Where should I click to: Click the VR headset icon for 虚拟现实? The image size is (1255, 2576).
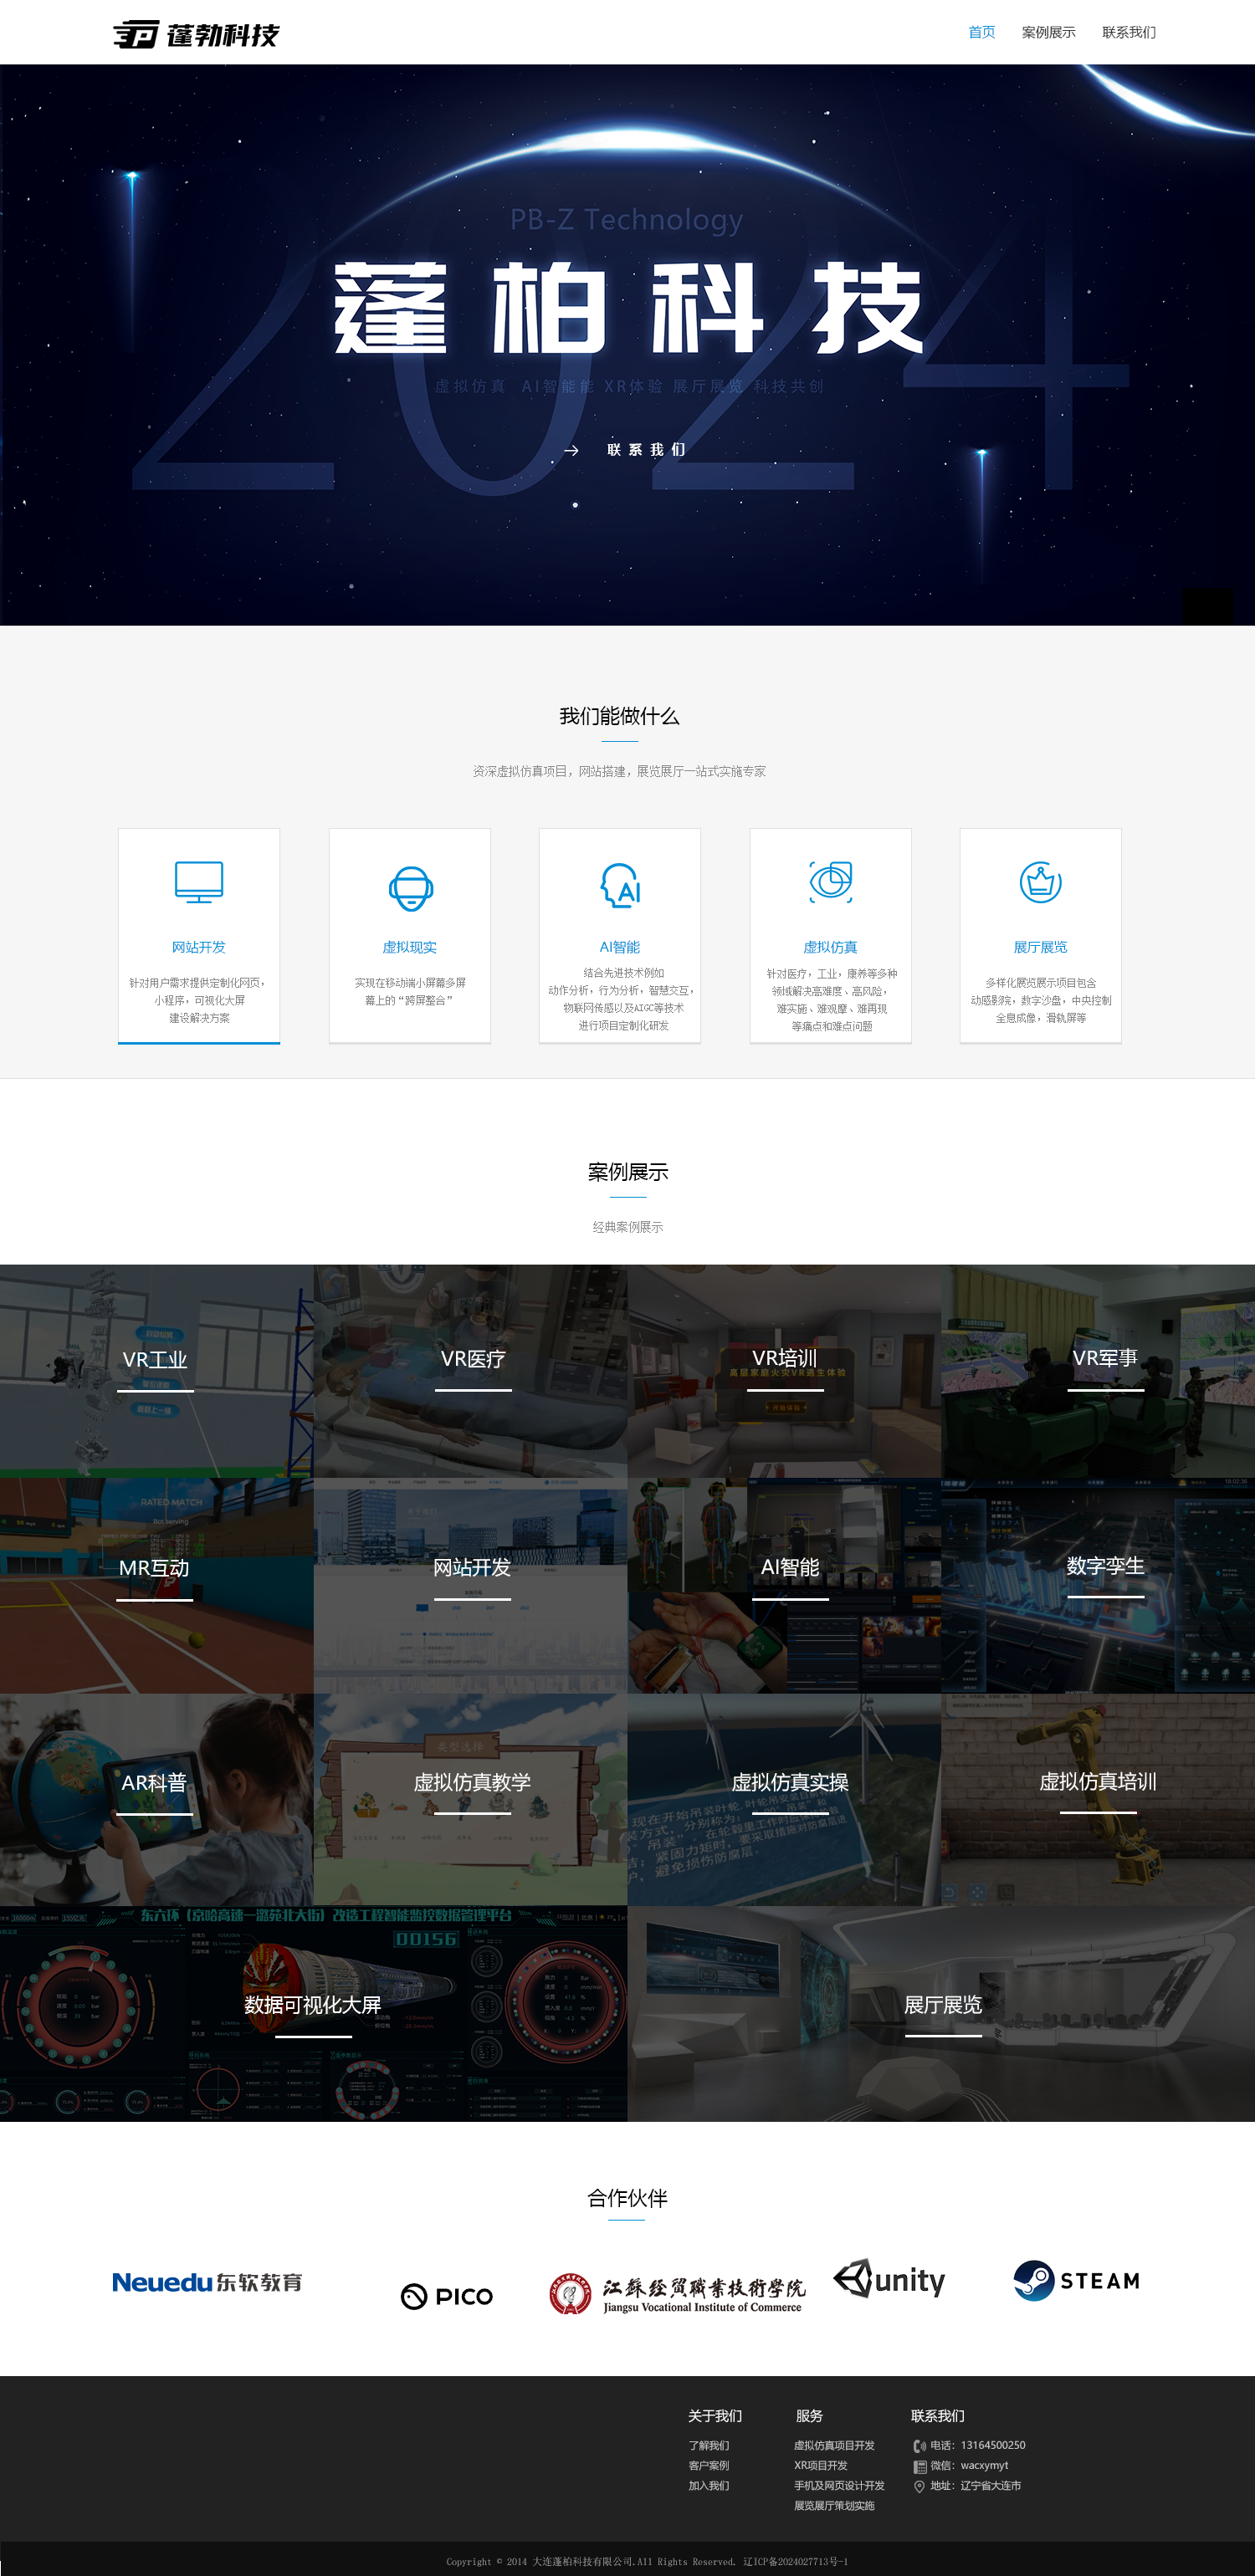(410, 887)
